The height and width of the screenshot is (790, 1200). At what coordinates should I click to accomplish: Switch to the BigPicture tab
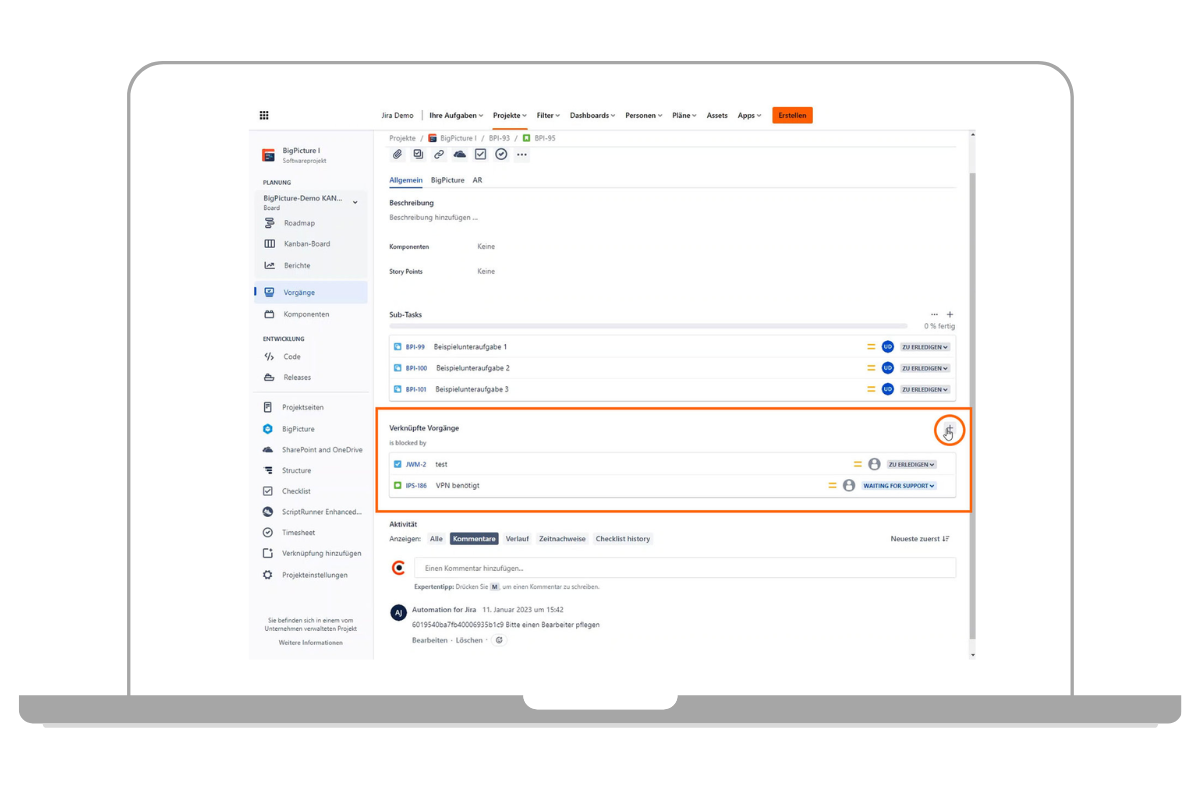click(447, 180)
